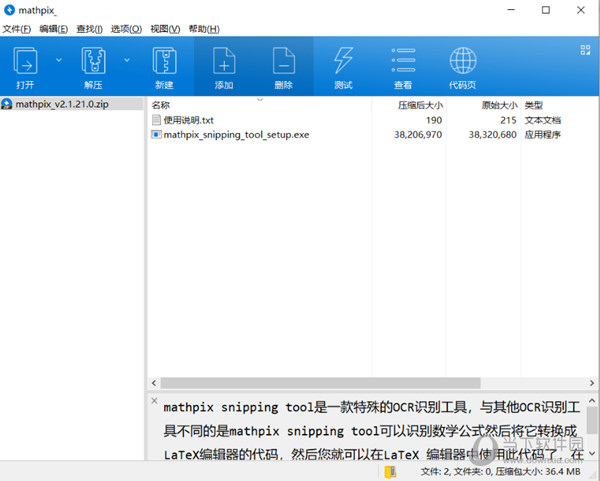Click the 打开 (Open) toolbar icon

(x=25, y=60)
